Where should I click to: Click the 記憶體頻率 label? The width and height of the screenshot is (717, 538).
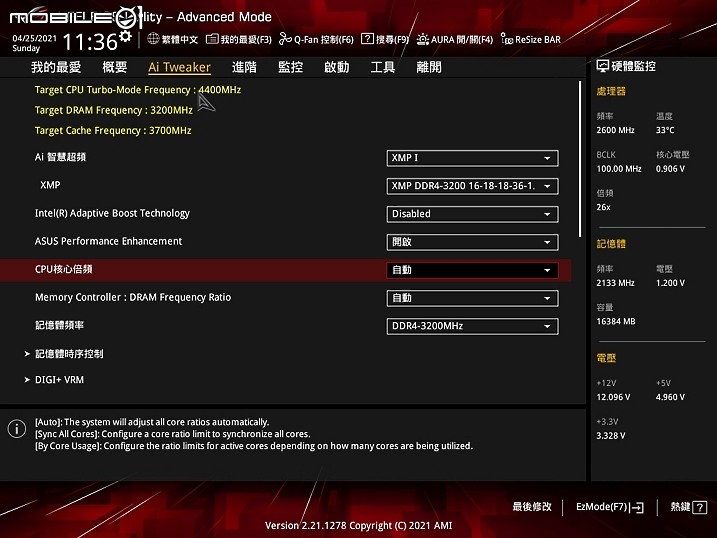[x=59, y=325]
